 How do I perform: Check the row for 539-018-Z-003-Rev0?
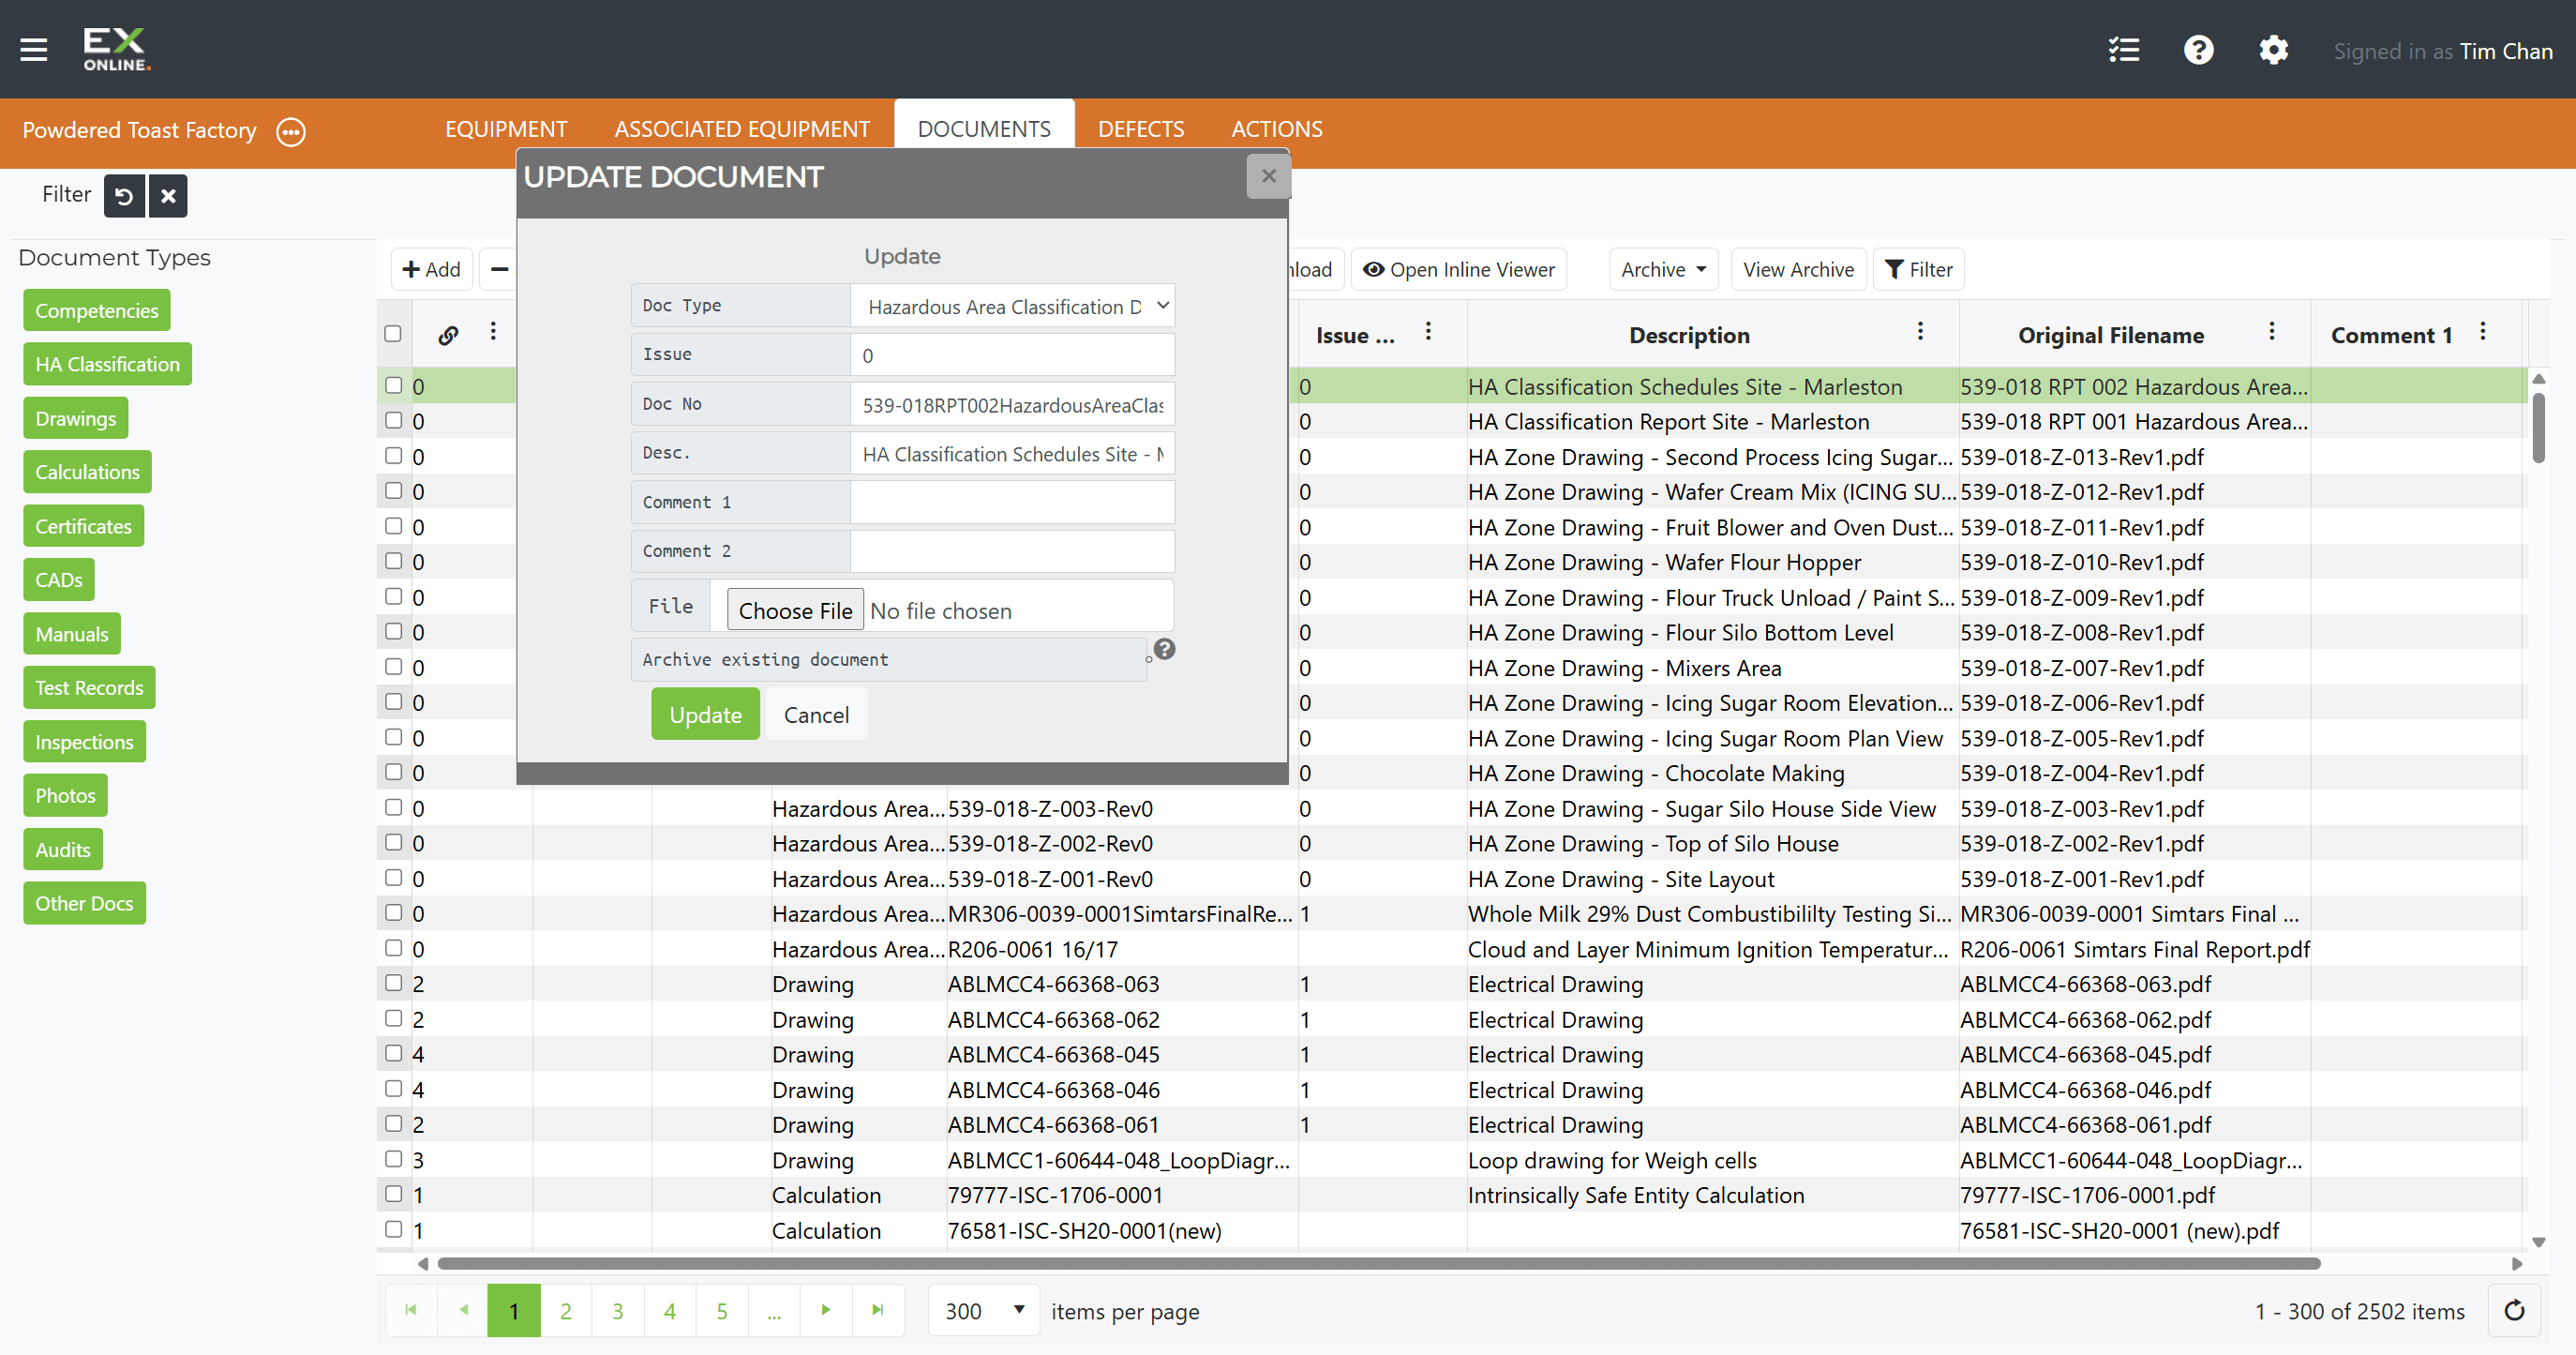coord(394,807)
